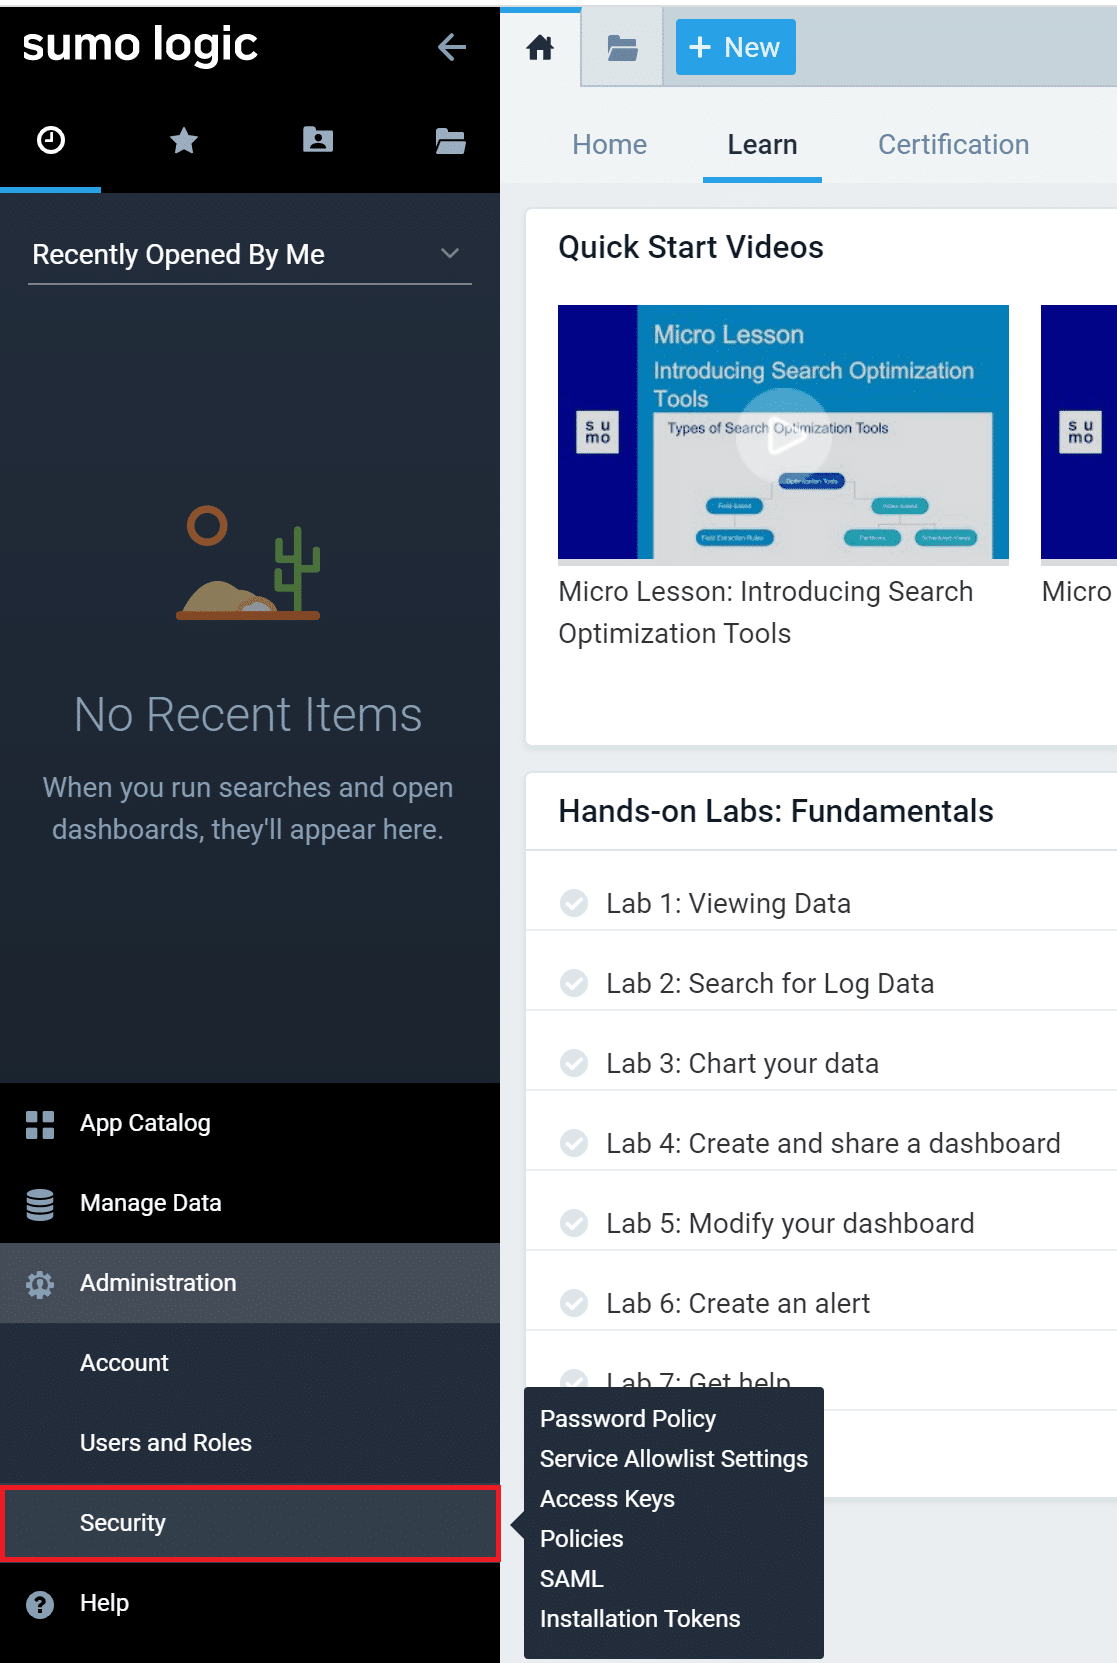Open the Favorites star icon
Screen dimensions: 1117x1663
[184, 141]
